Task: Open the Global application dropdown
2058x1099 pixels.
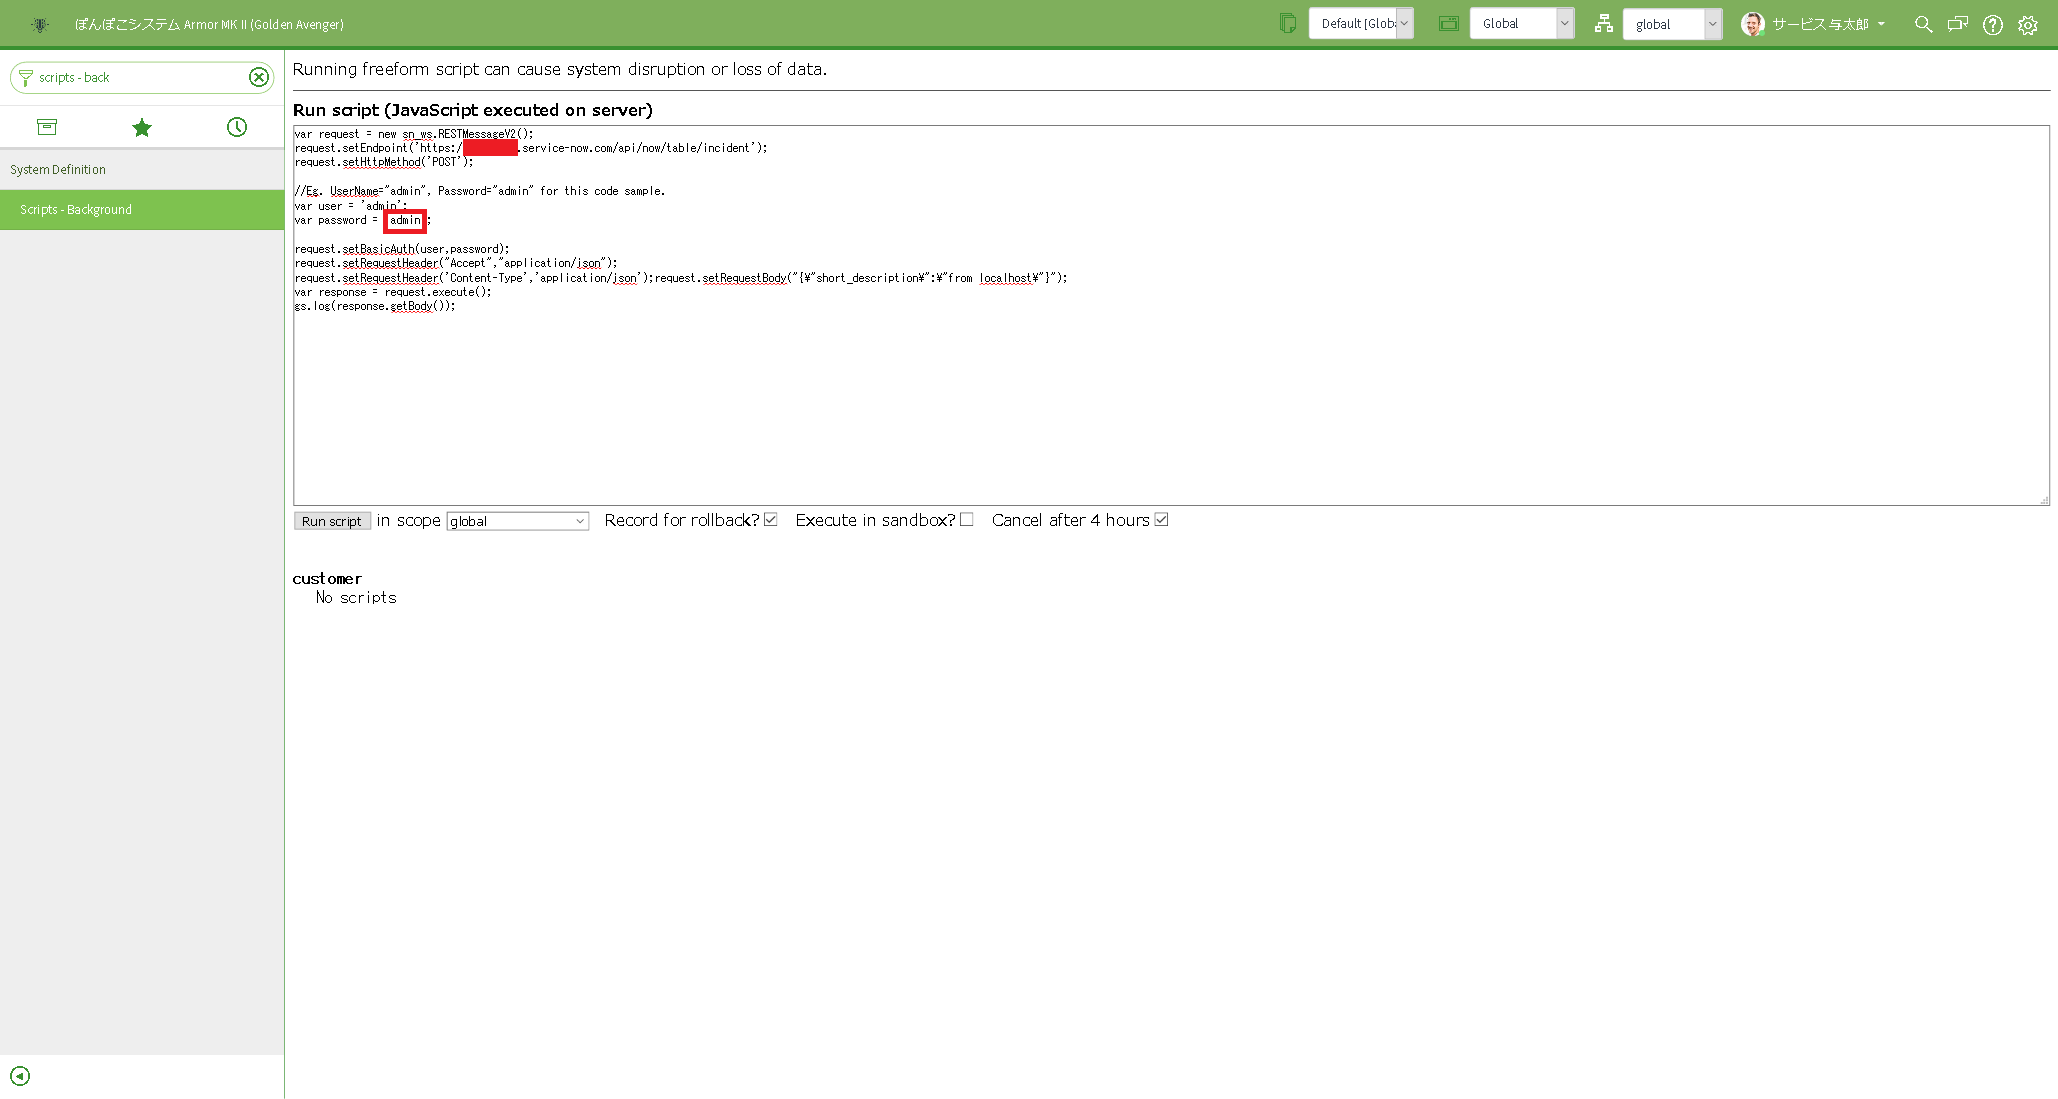Action: (1522, 24)
